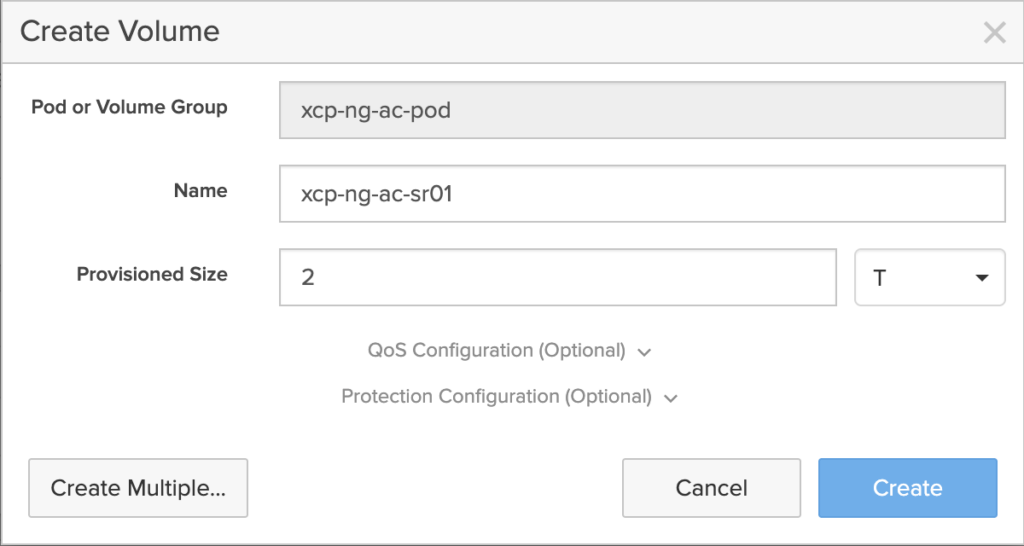
Task: Expand QoS Configuration (Optional) section
Action: [x=497, y=351]
